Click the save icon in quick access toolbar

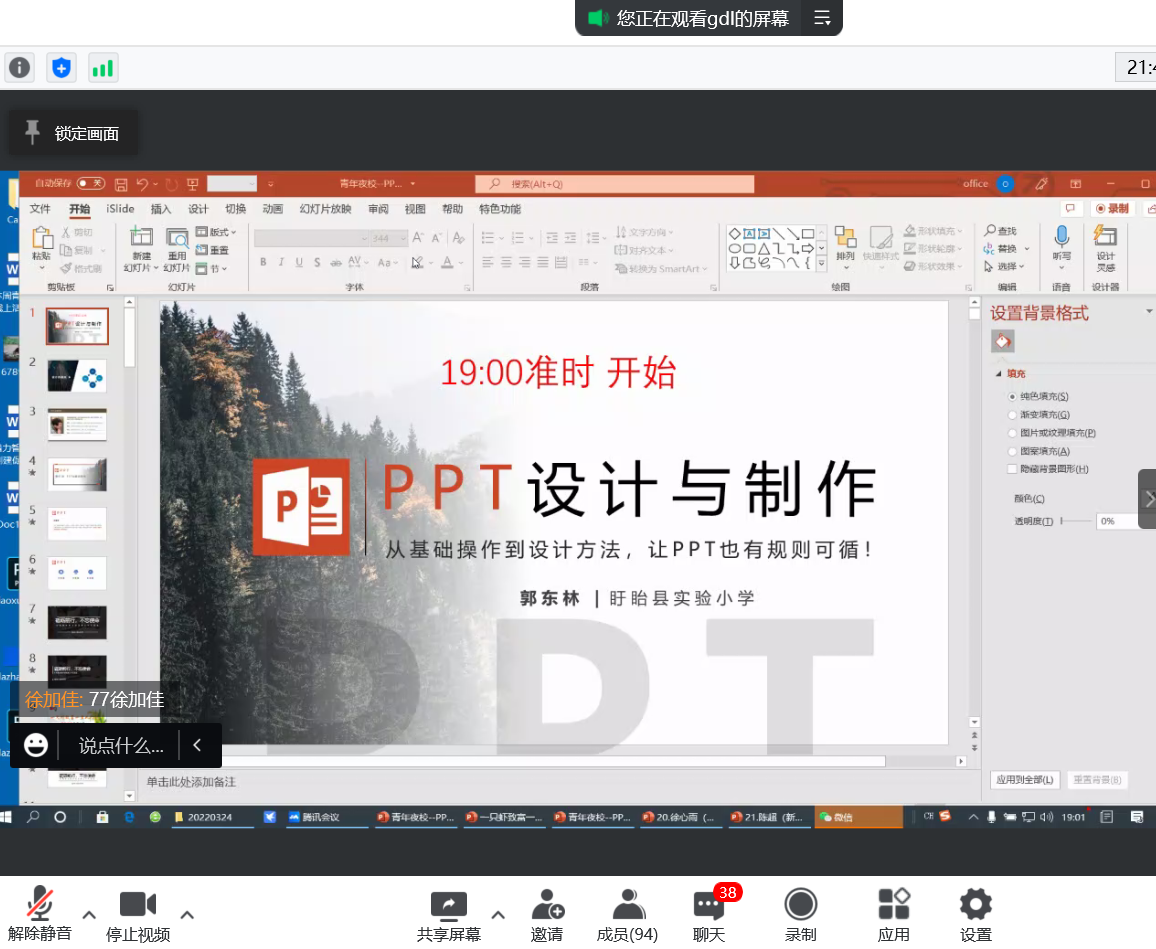pos(122,184)
